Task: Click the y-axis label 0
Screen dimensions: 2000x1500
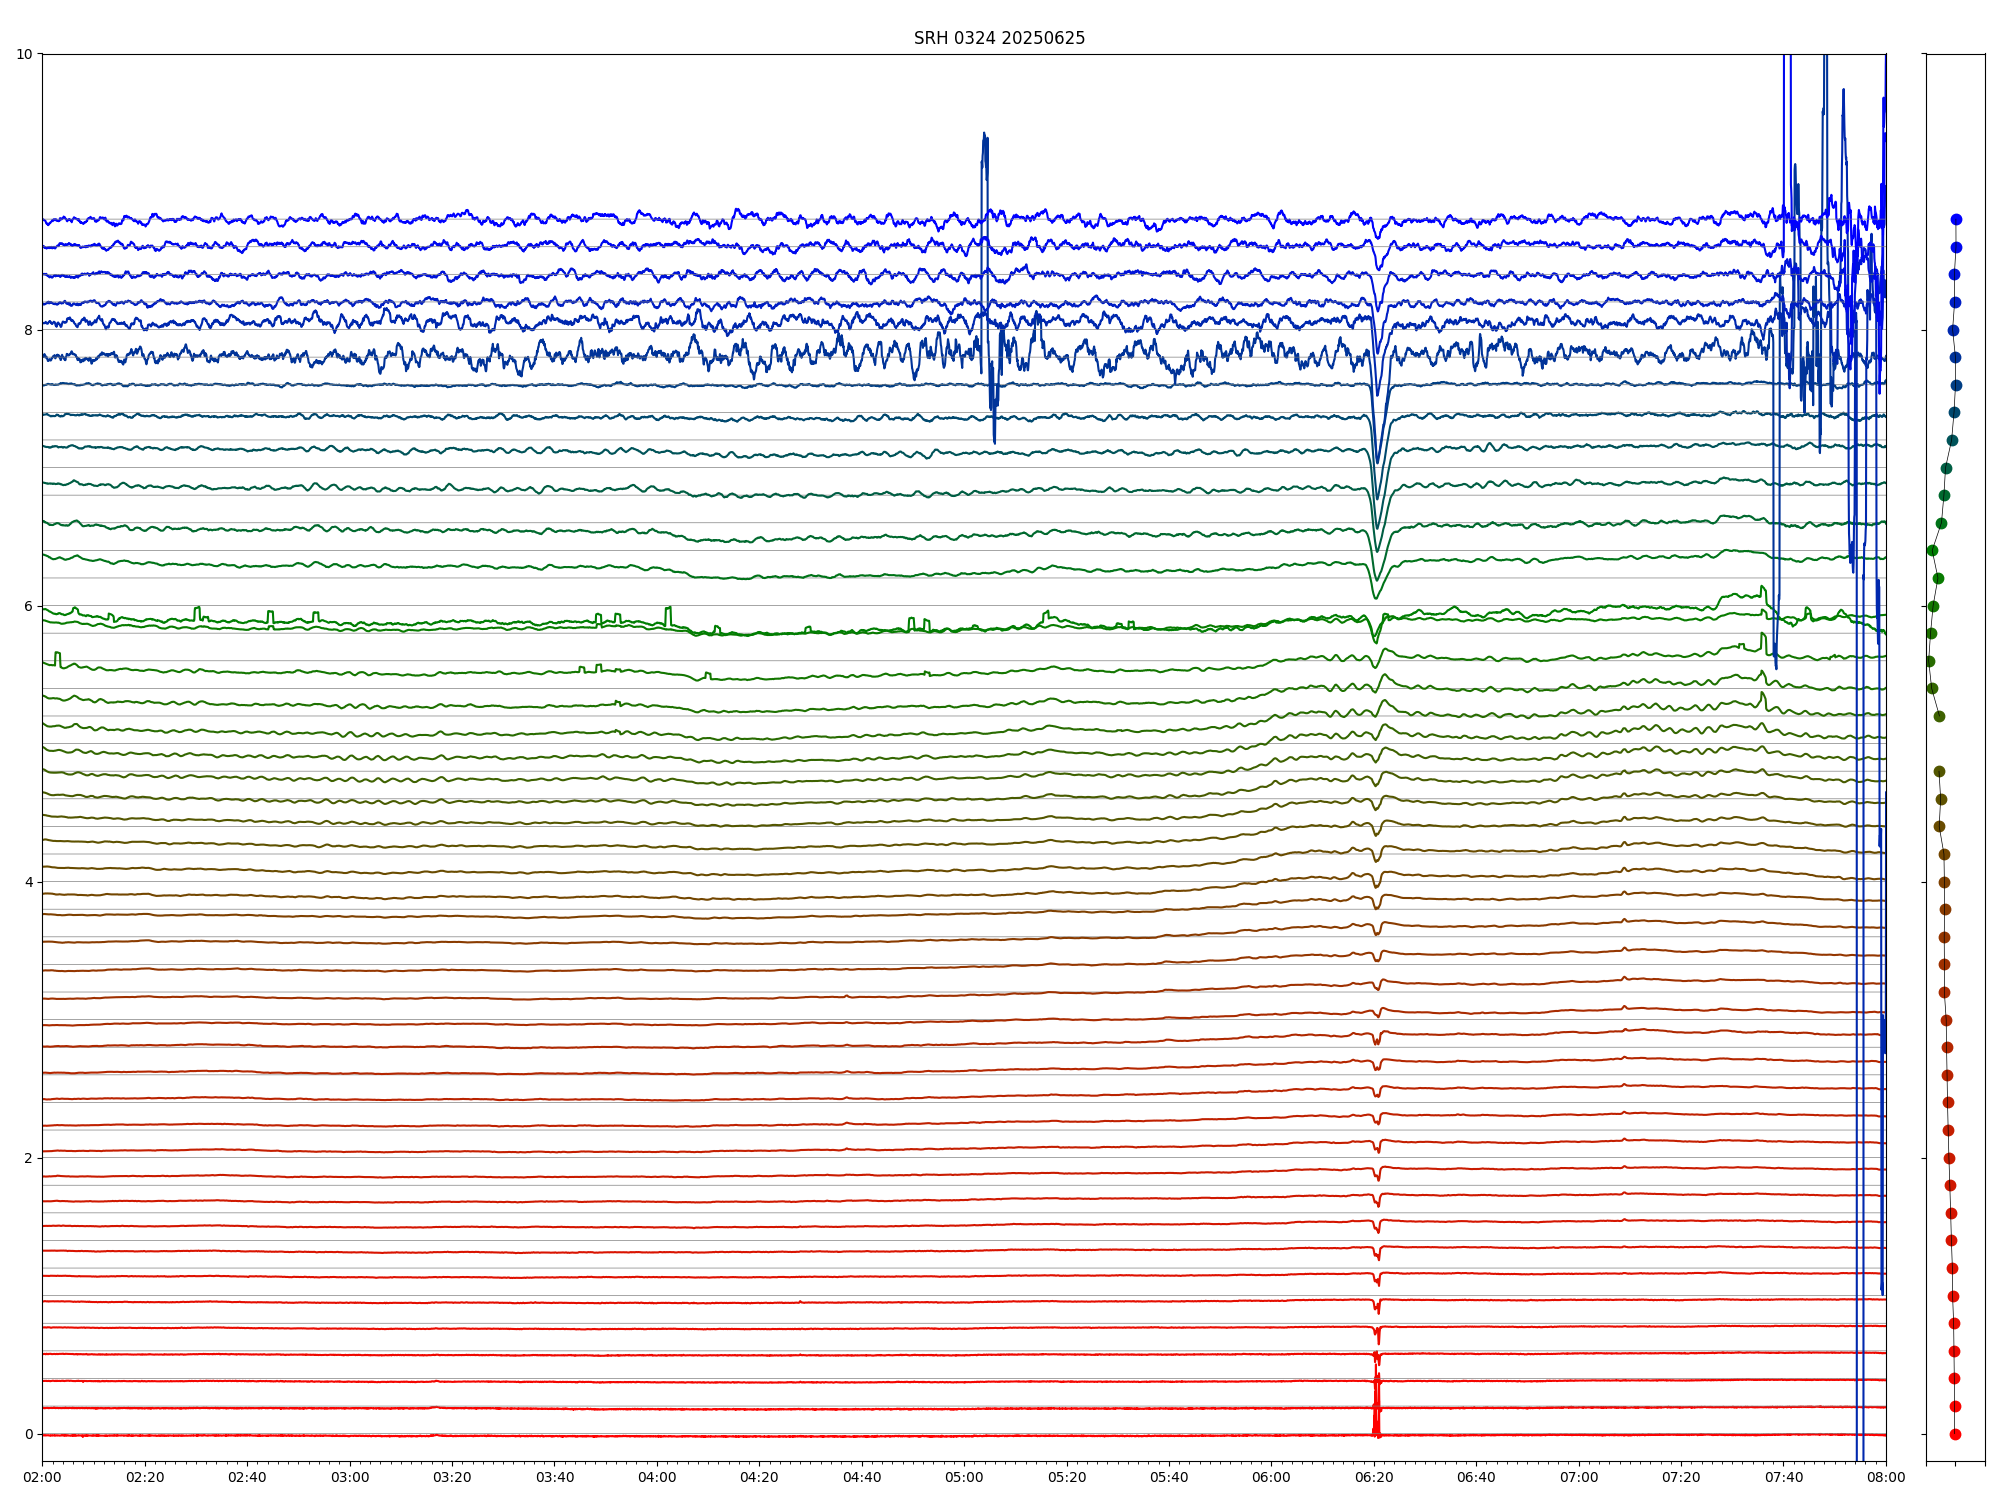Action: [28, 1434]
